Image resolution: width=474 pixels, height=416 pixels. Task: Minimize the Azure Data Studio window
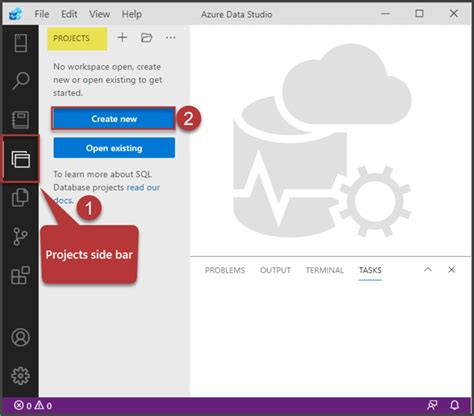coord(385,14)
